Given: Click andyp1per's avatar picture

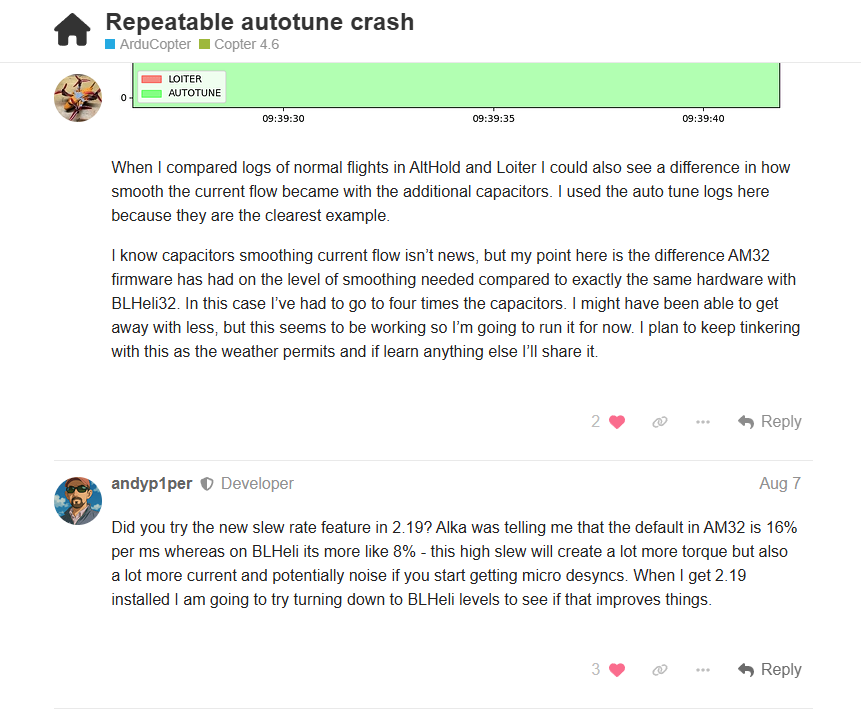Looking at the screenshot, I should [77, 501].
